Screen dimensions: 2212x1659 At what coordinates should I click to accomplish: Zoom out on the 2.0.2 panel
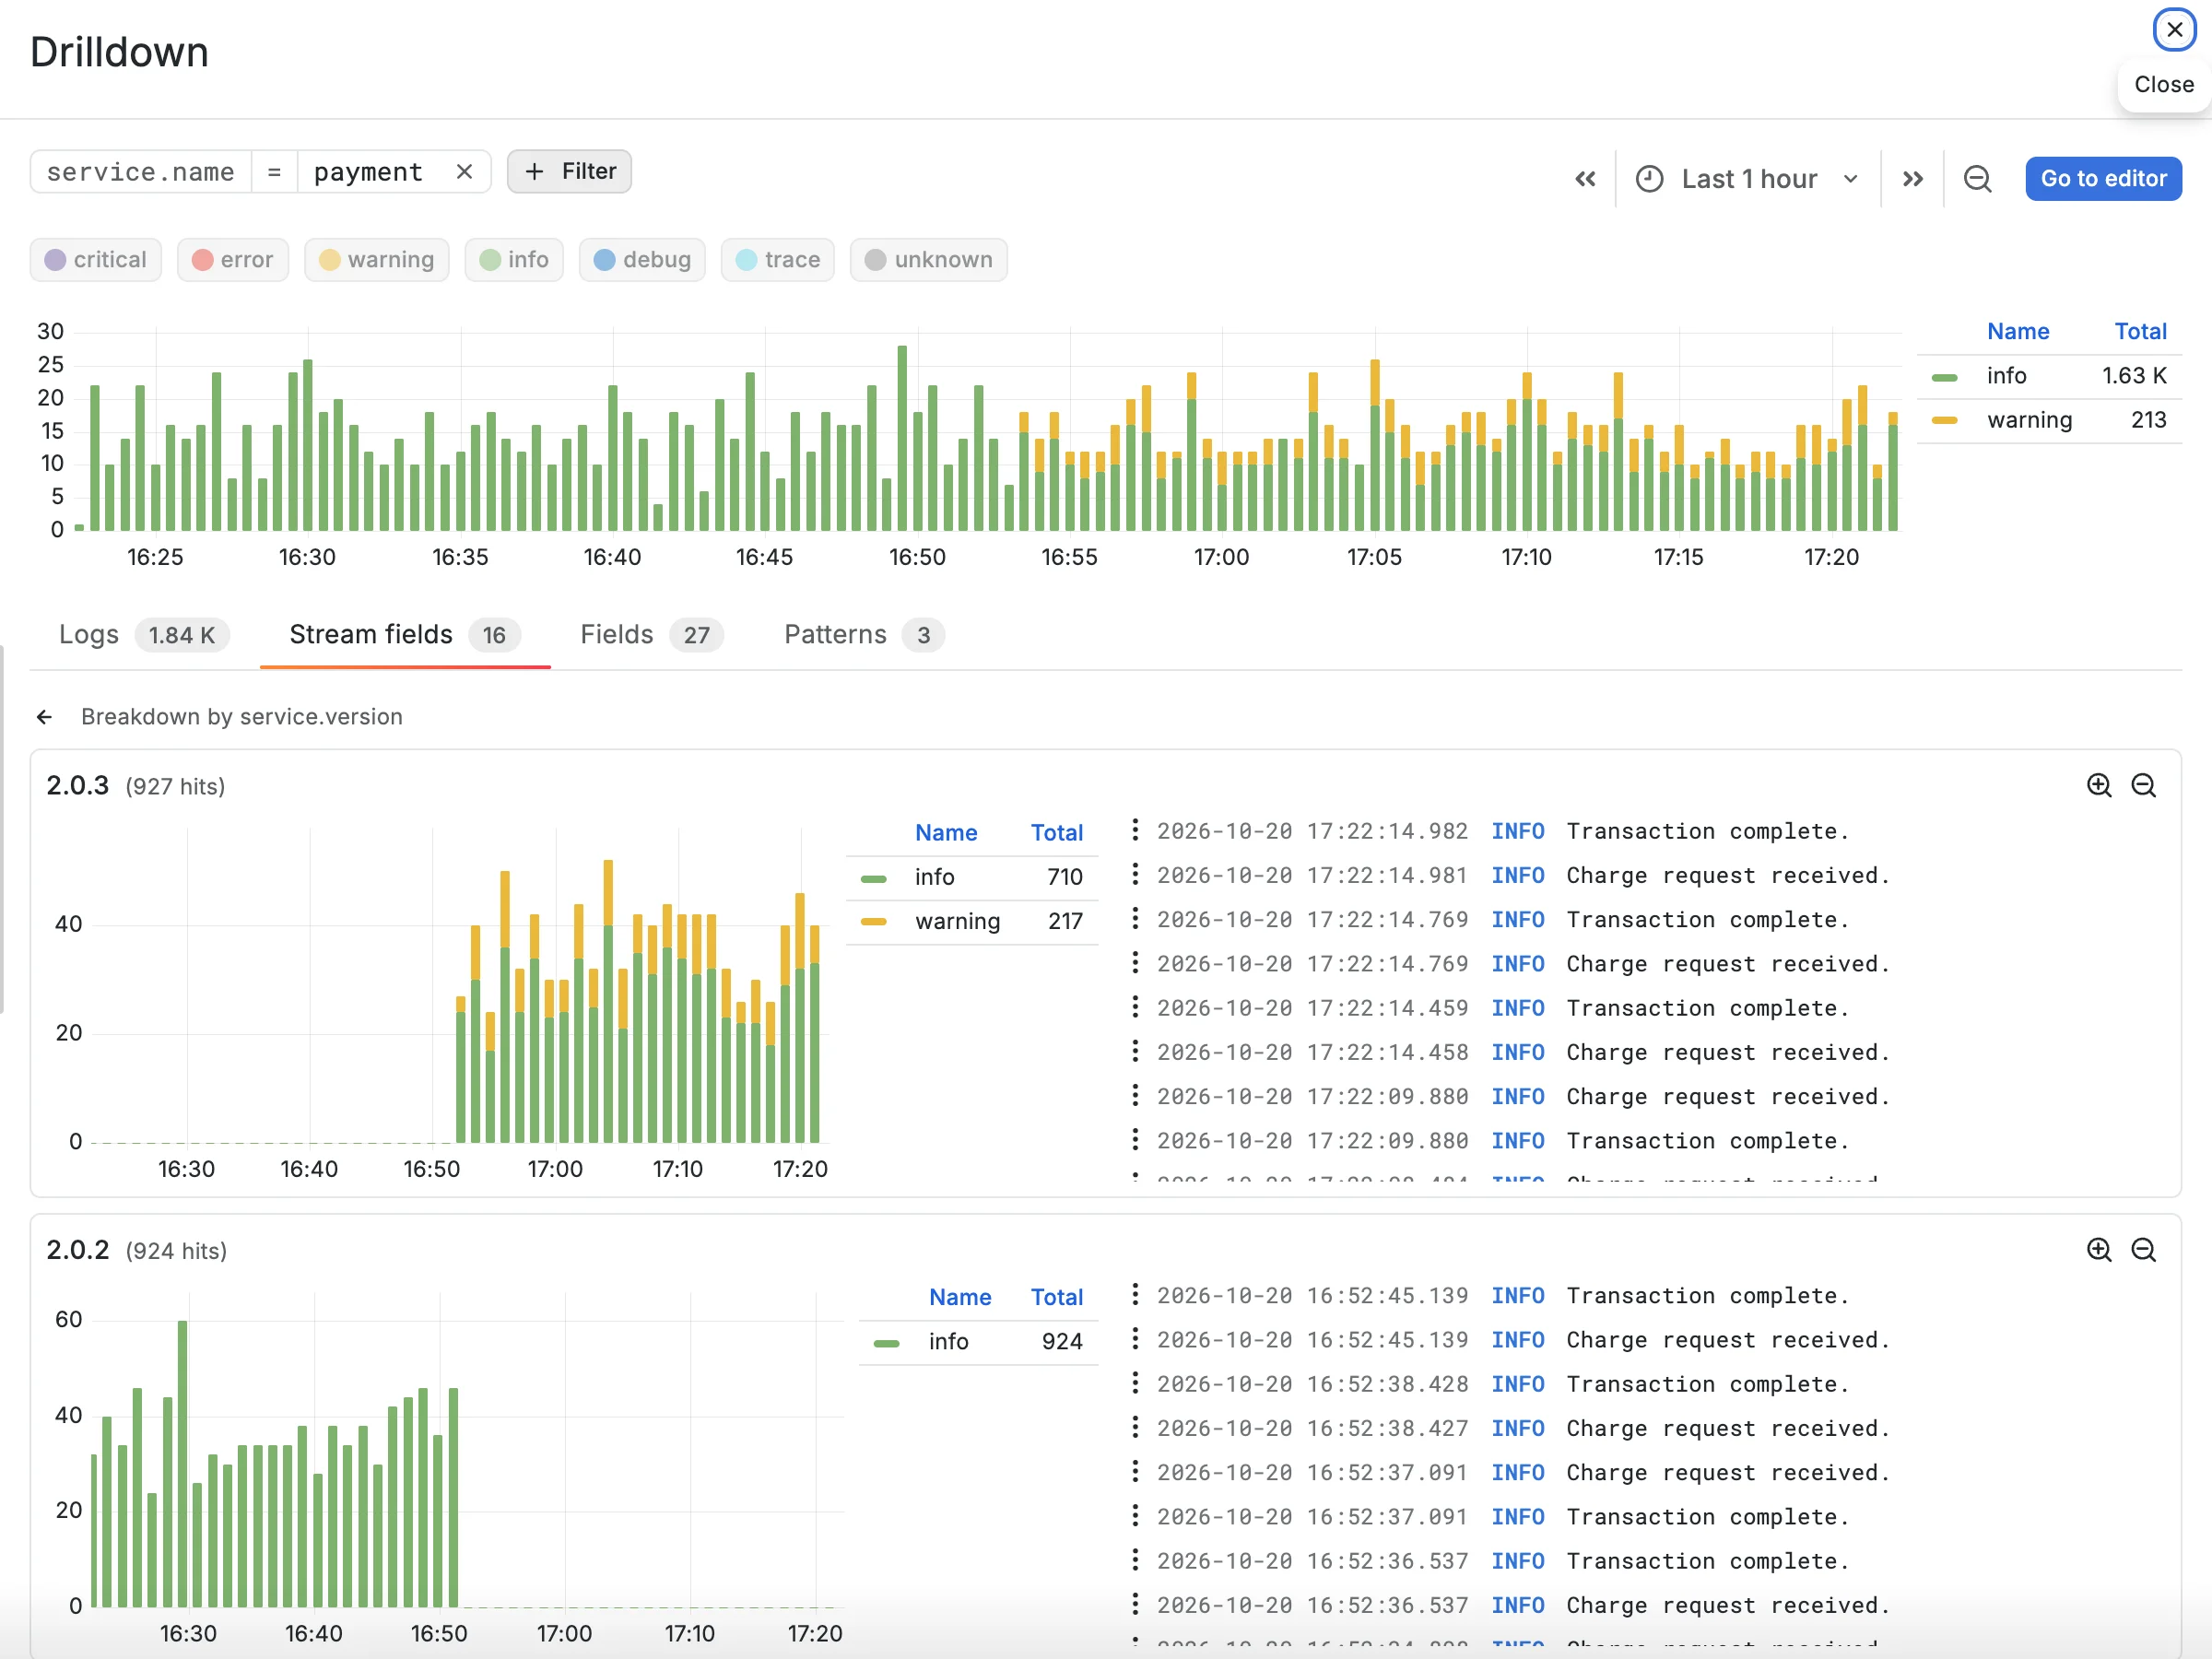[2143, 1250]
